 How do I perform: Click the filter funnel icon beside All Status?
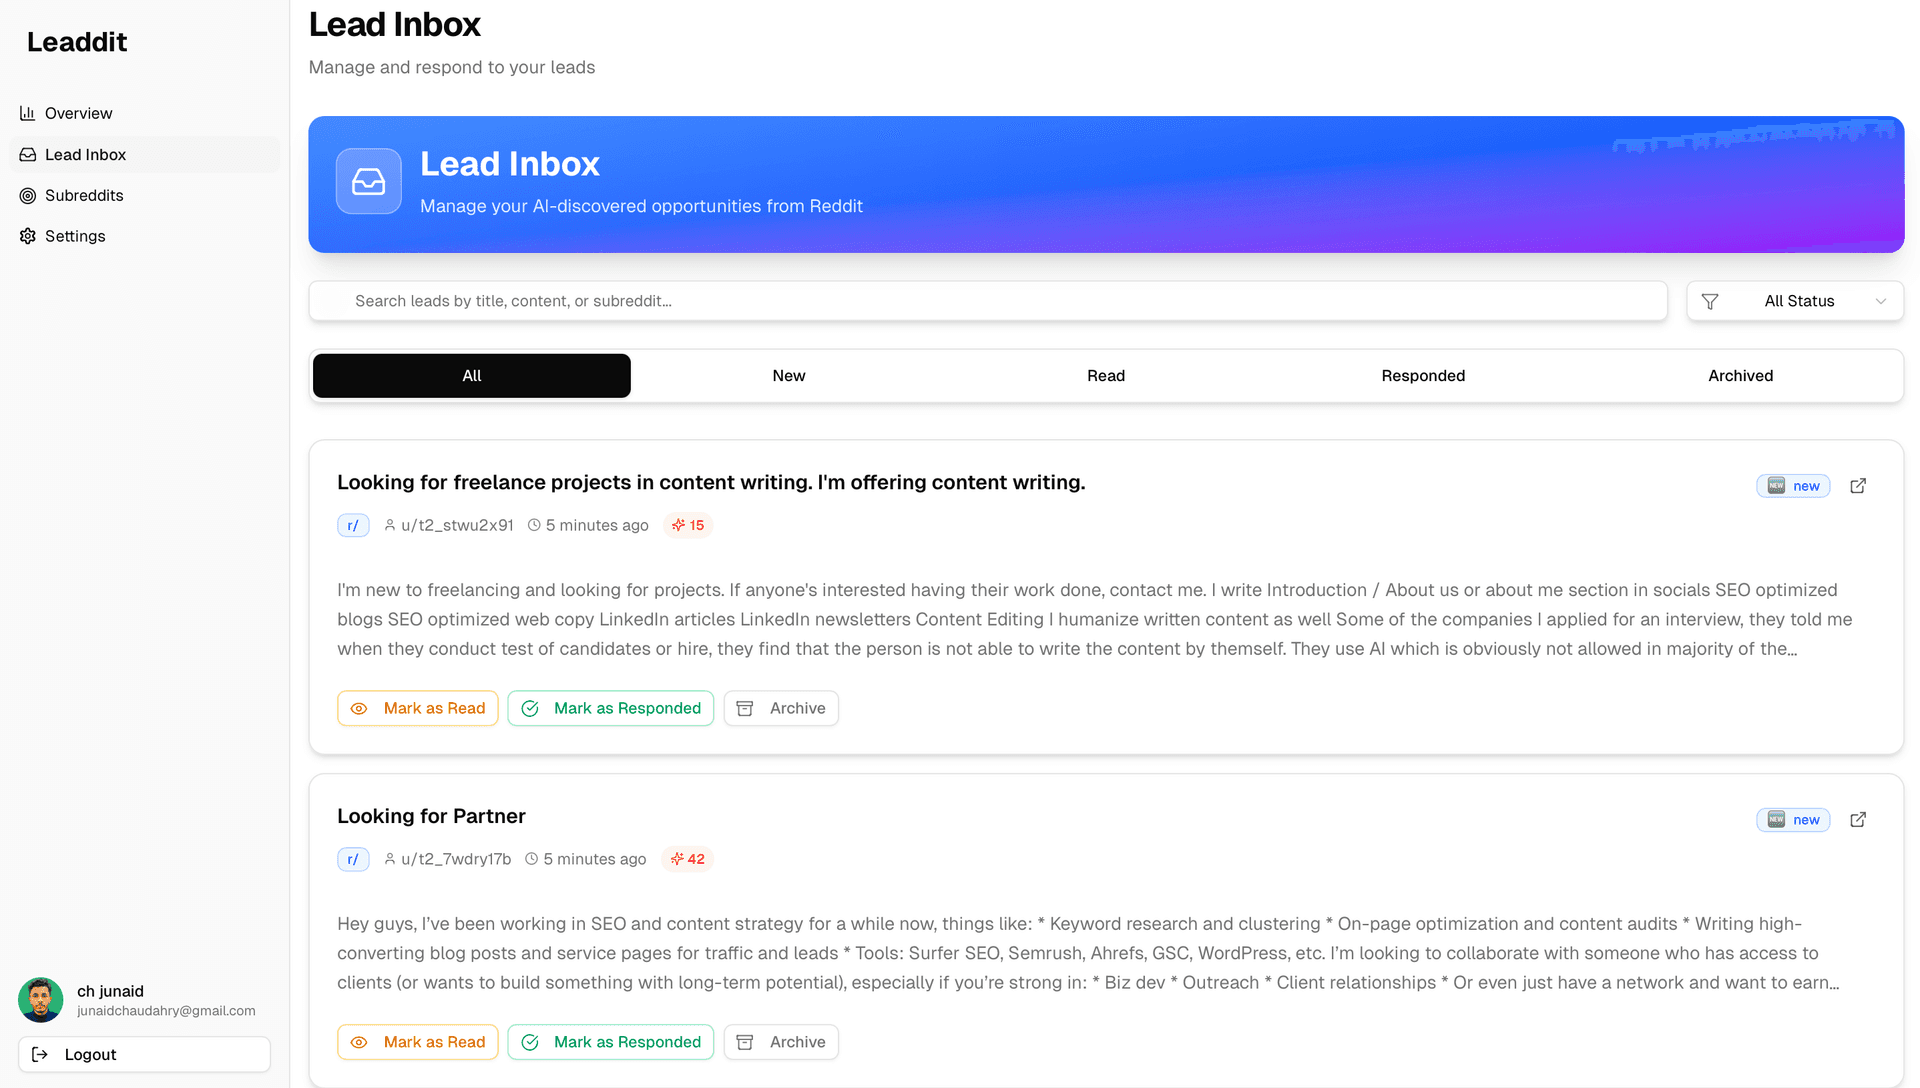[1711, 301]
